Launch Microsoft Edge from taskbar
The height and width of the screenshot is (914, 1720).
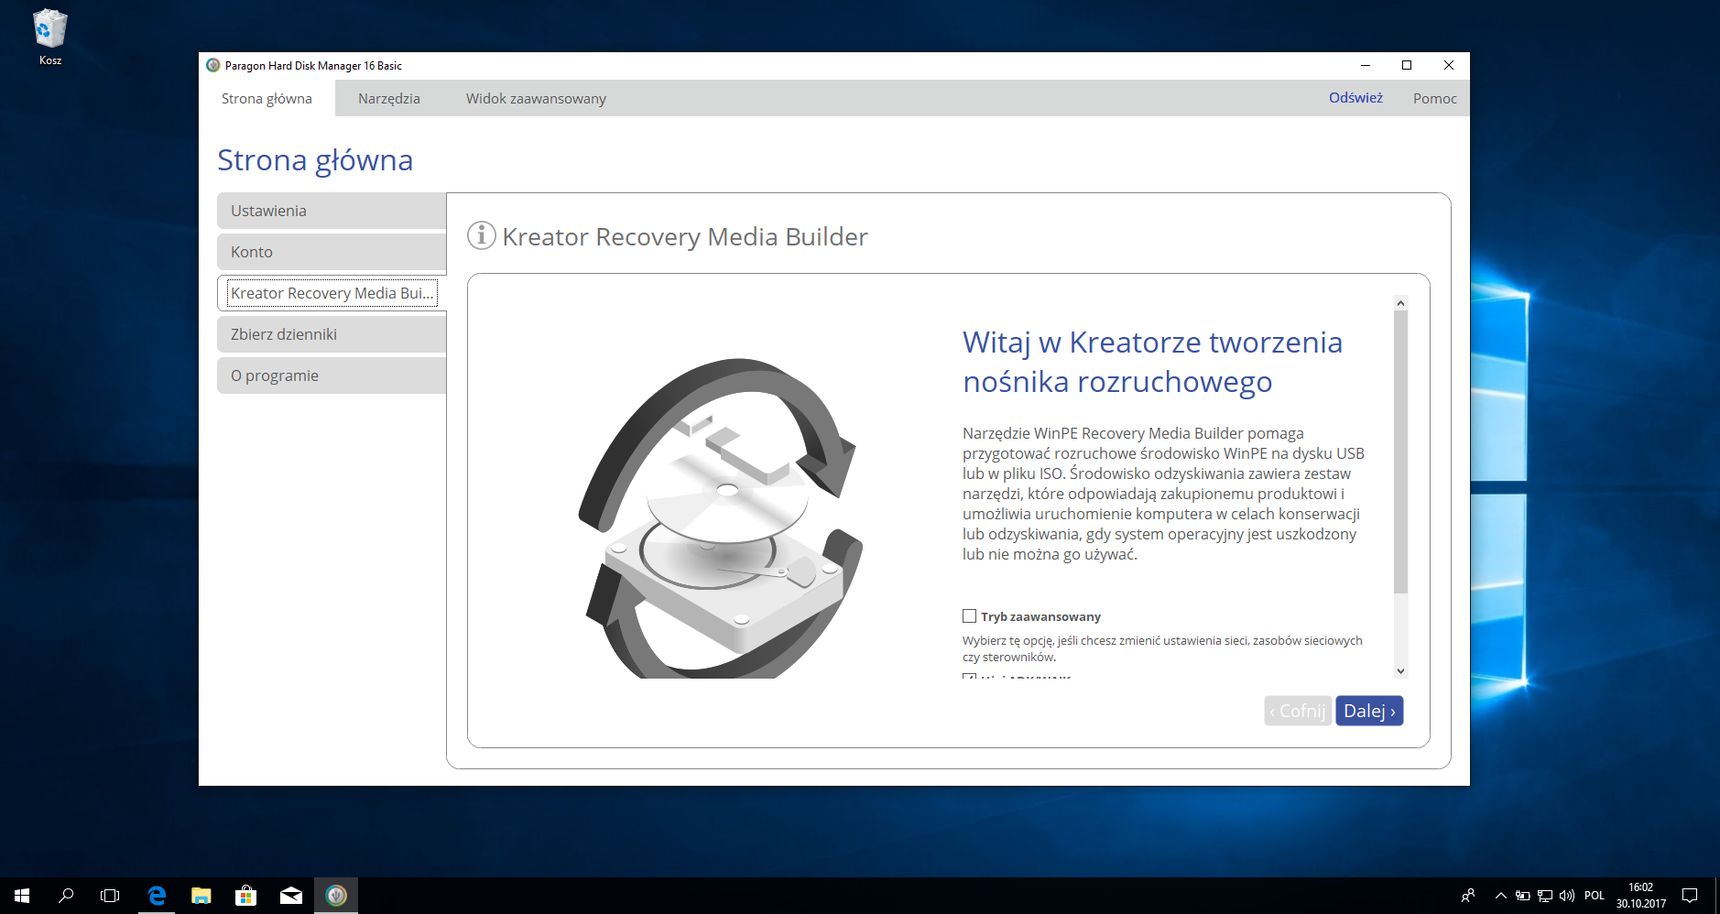coord(157,896)
